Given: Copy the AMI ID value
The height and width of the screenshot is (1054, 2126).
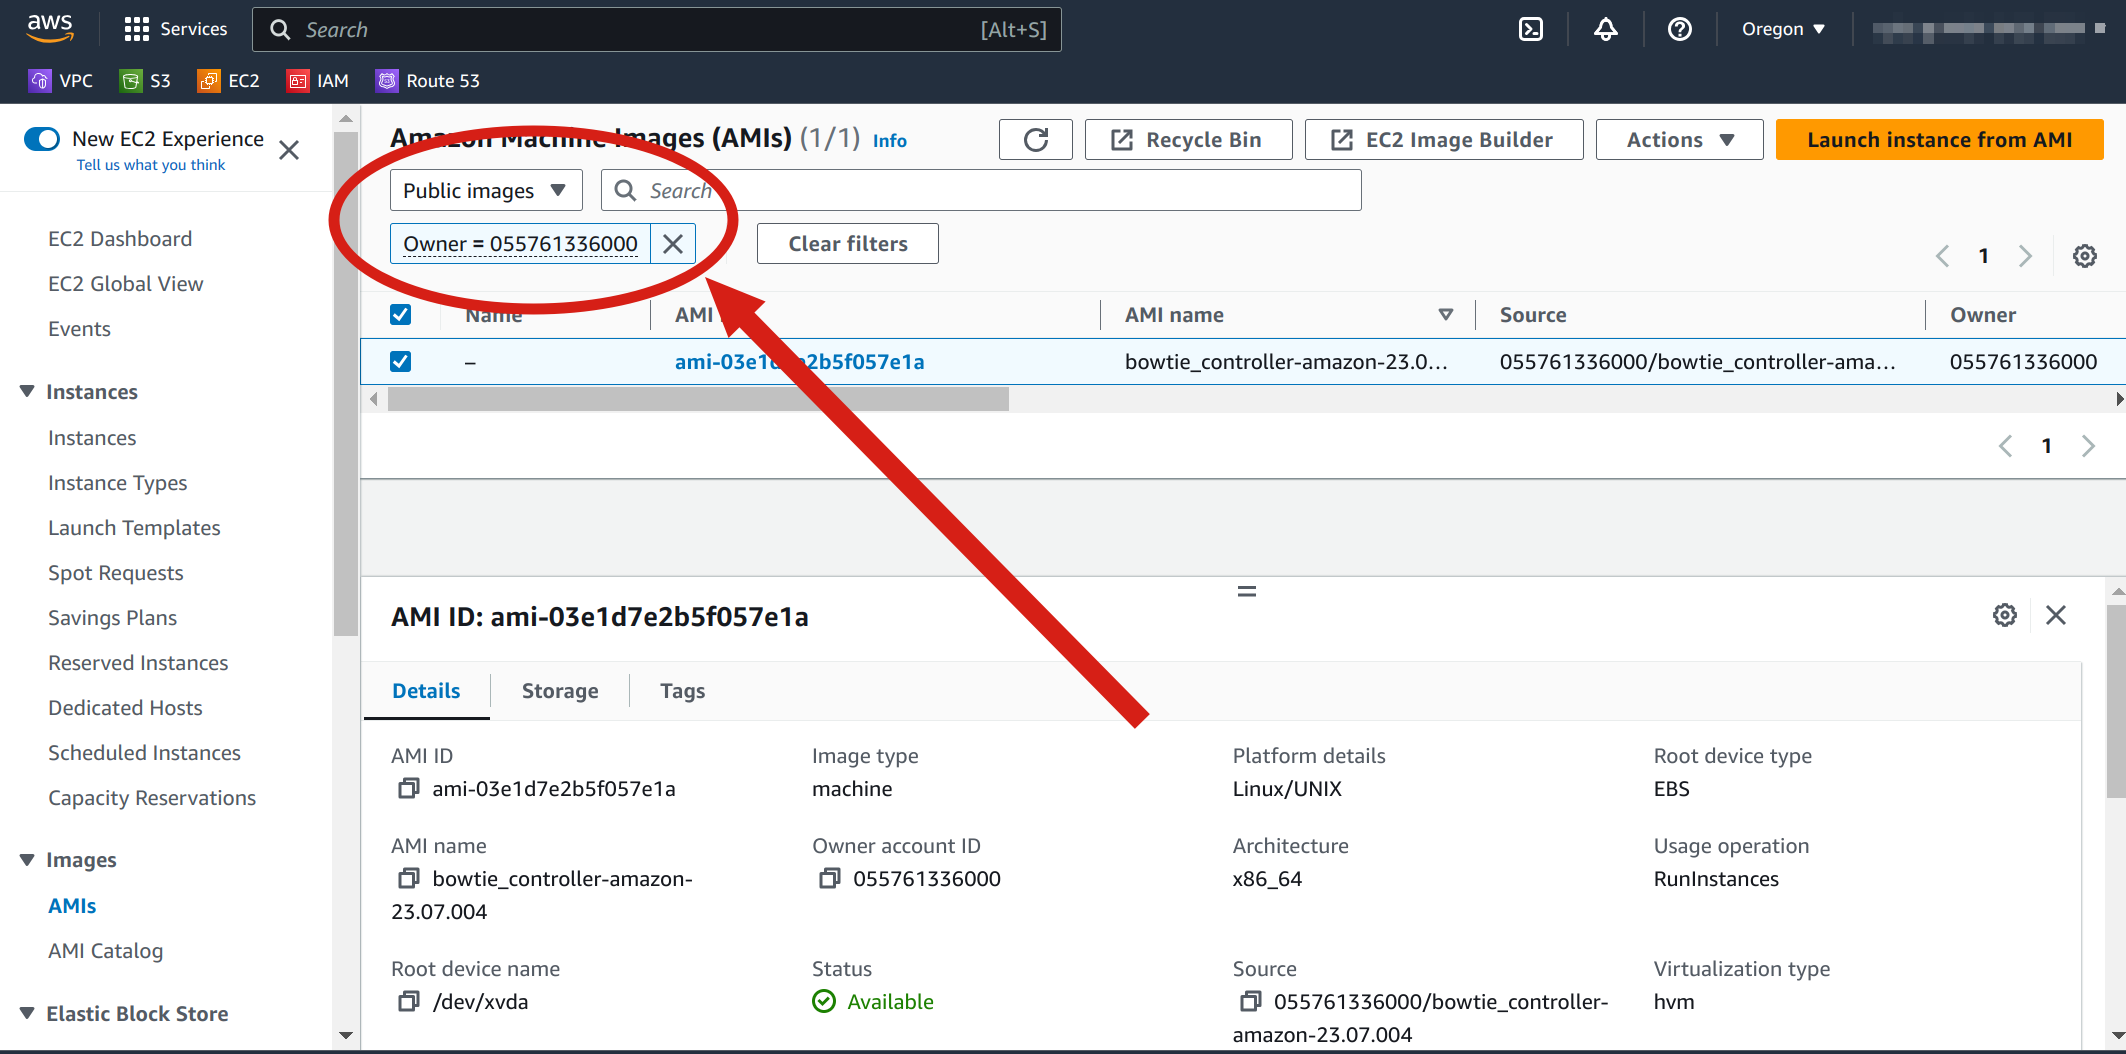Looking at the screenshot, I should 408,789.
